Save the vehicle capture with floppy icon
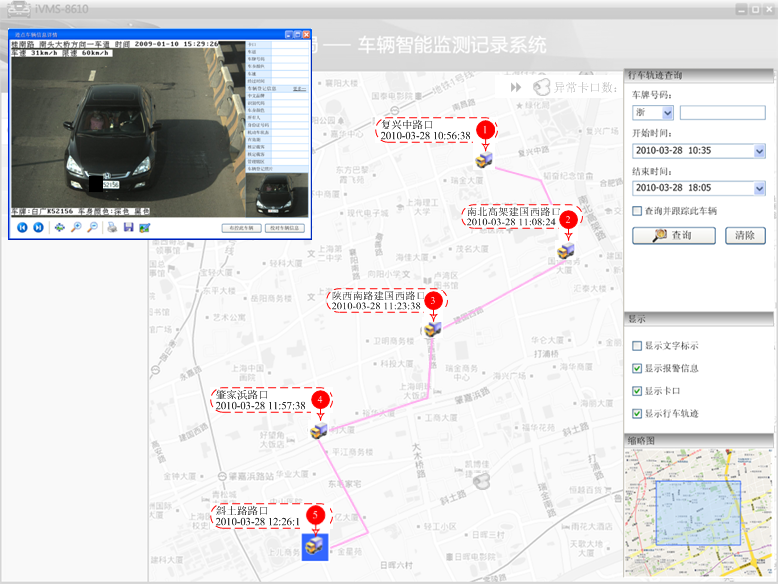Screen dimensions: 778x584 [129, 227]
